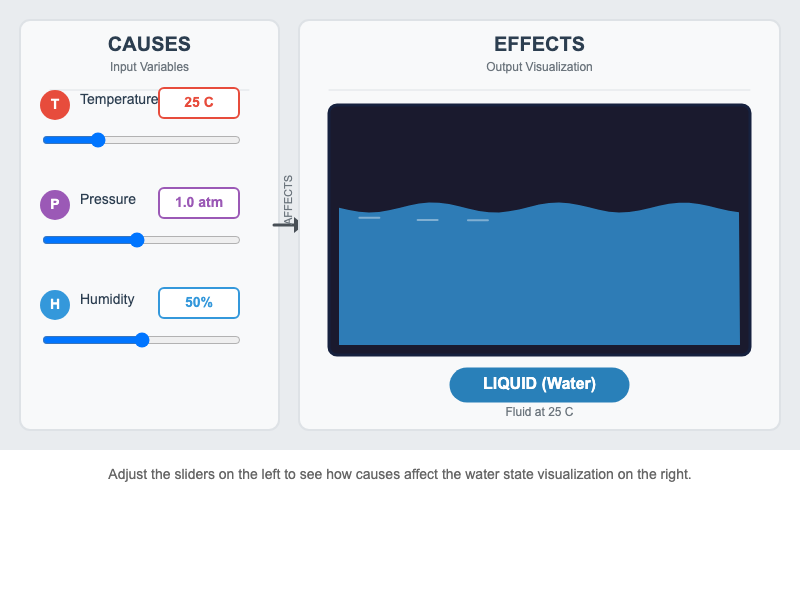Click the red T temperature icon
Viewport: 800px width, 600px height.
pos(55,104)
